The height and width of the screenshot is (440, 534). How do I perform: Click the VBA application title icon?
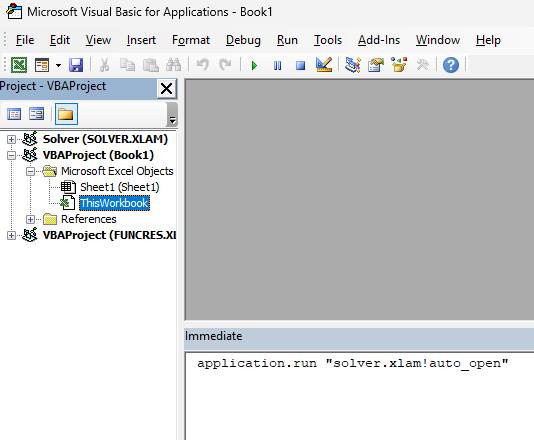(x=14, y=12)
